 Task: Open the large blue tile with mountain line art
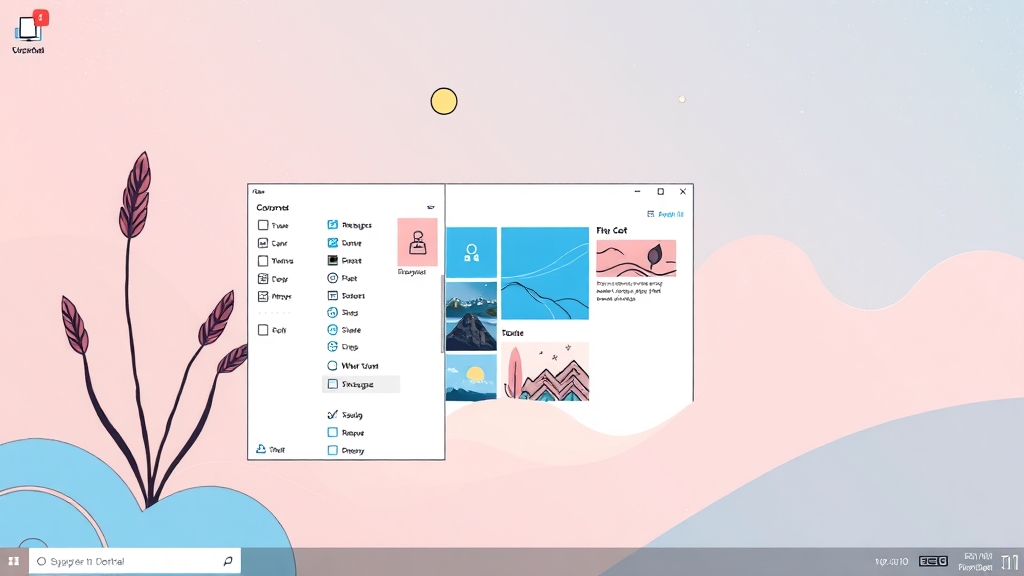[x=545, y=273]
